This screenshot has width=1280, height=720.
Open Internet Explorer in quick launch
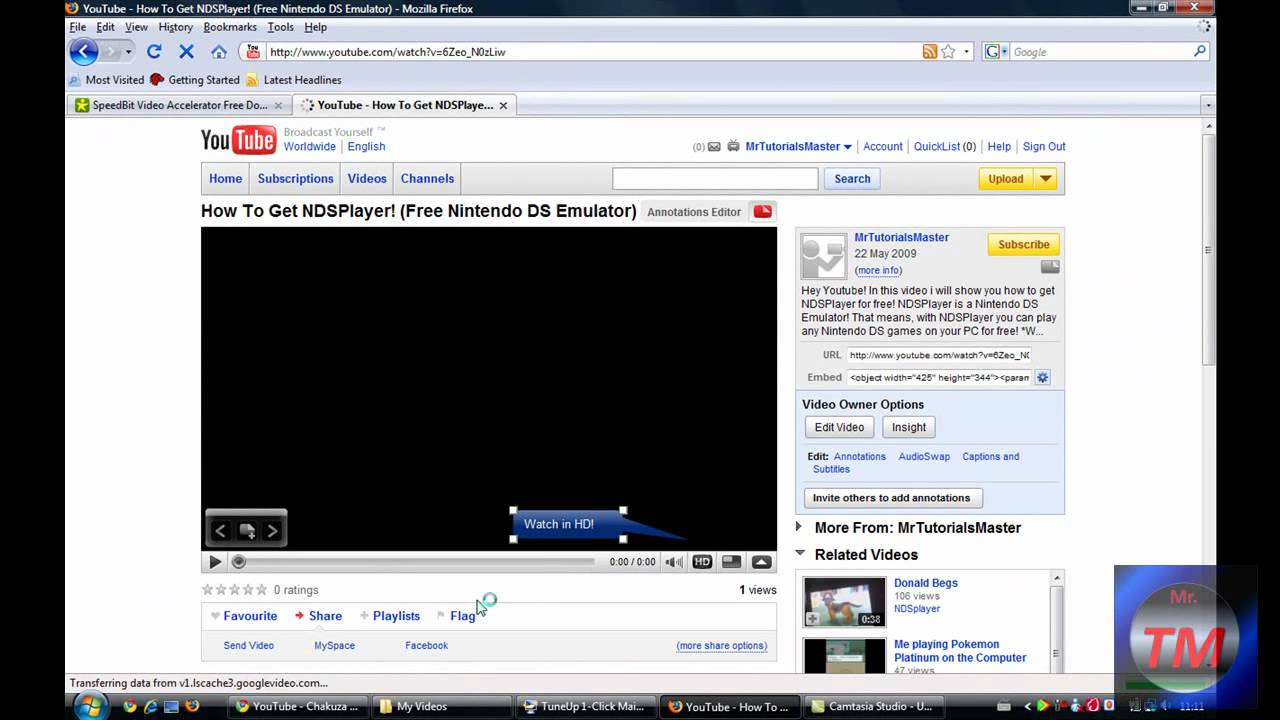coord(151,706)
